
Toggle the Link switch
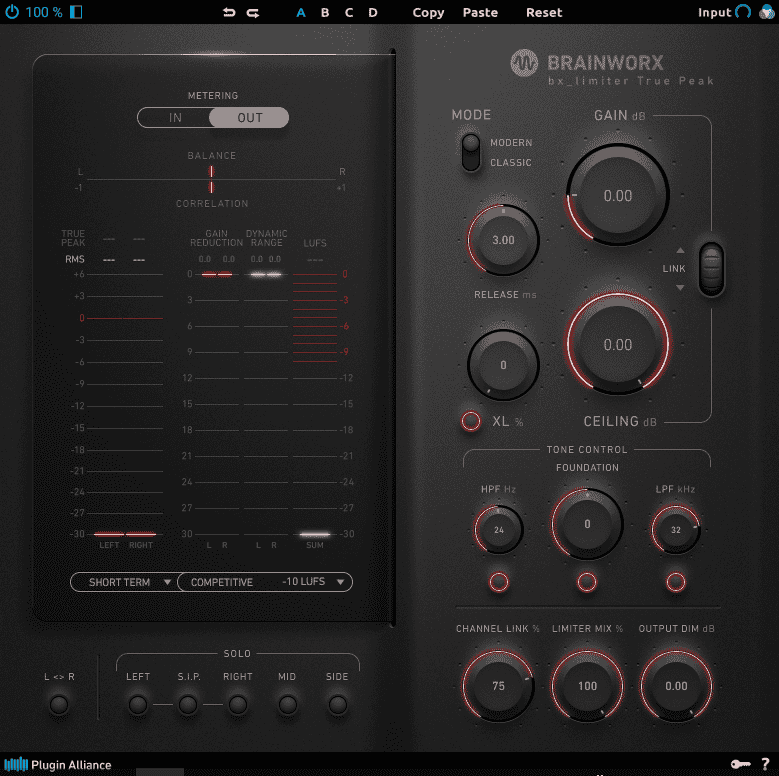(711, 269)
